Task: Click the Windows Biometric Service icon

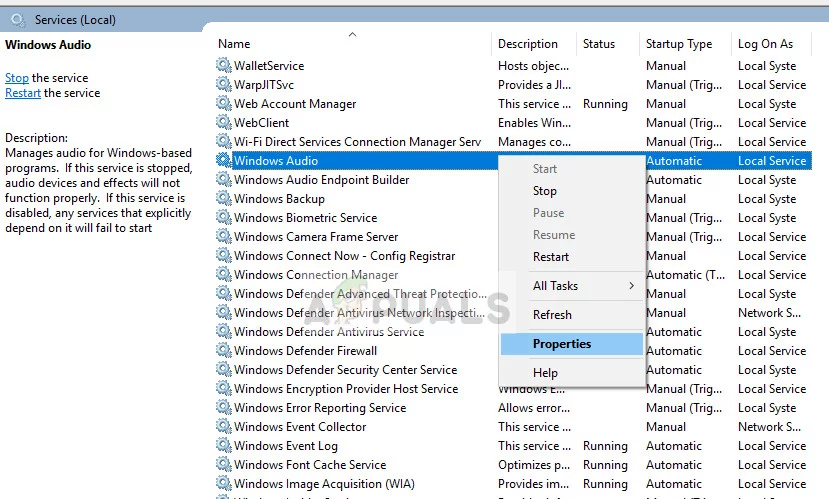Action: [224, 217]
